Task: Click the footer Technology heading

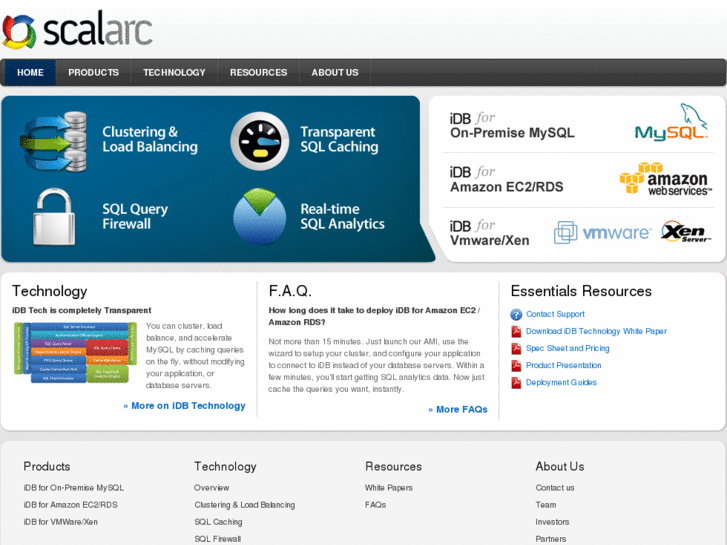Action: (225, 467)
